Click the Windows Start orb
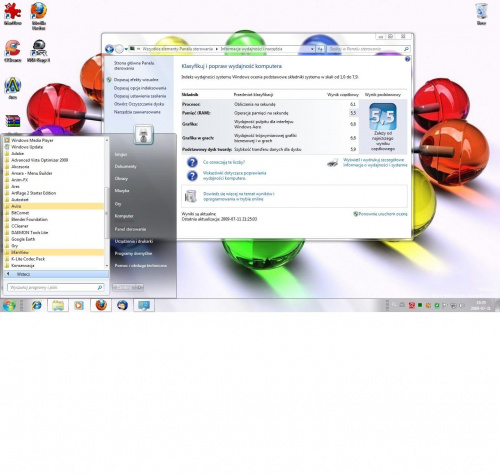The height and width of the screenshot is (474, 500). [9, 305]
